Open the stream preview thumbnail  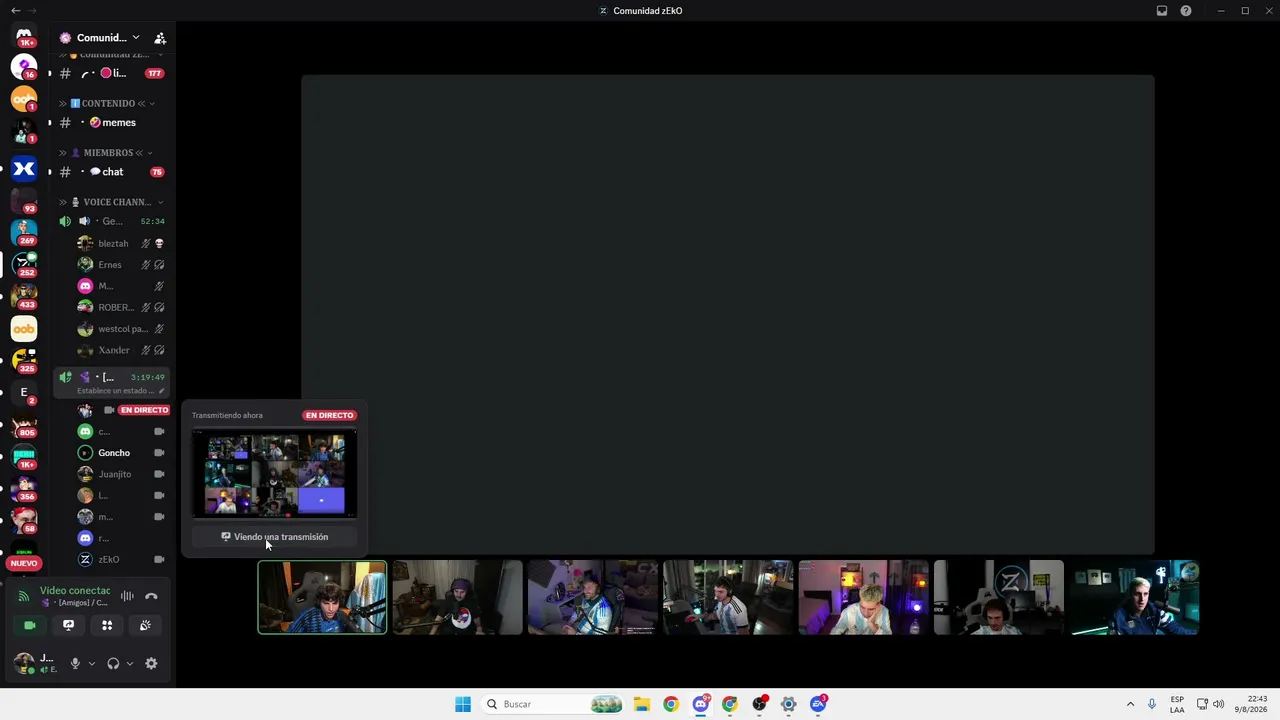[274, 474]
